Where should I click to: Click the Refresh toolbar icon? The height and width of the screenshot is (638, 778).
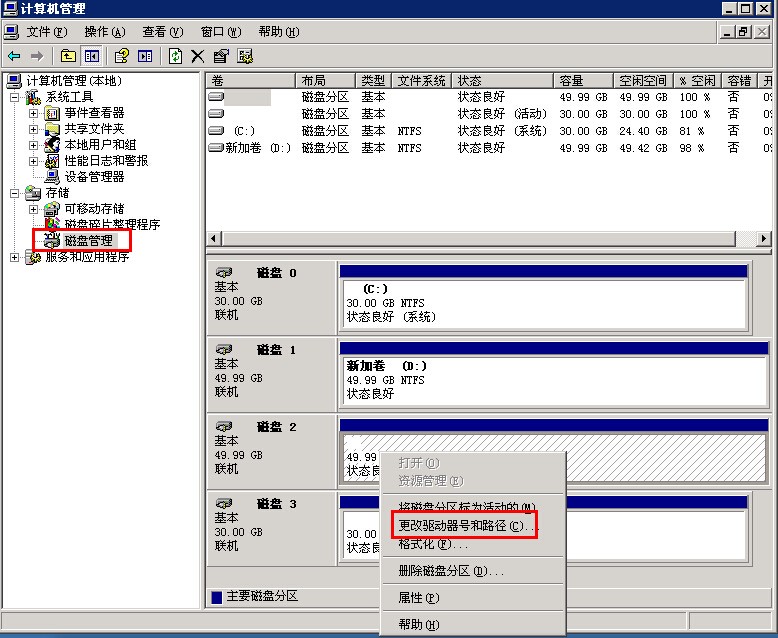click(176, 56)
